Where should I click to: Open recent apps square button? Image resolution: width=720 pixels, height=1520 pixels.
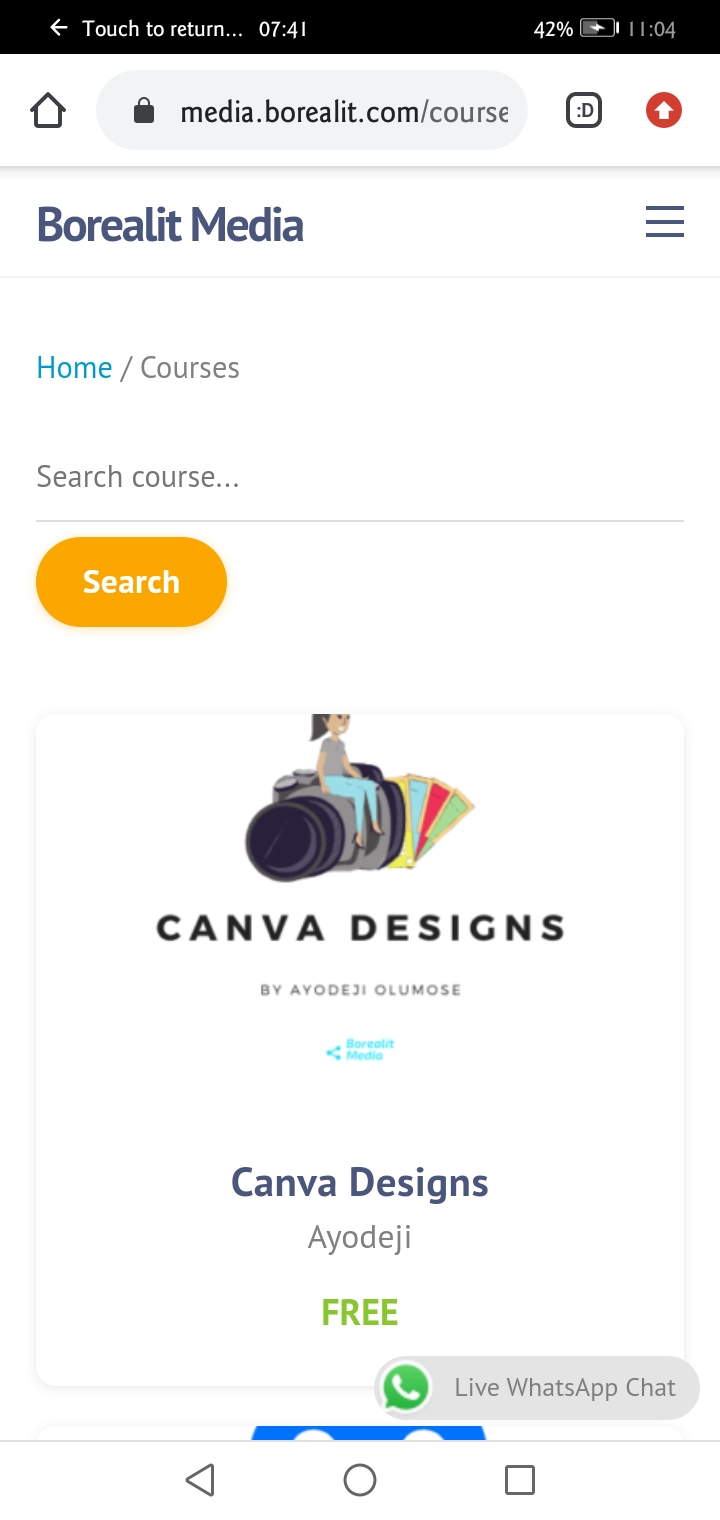tap(520, 1480)
